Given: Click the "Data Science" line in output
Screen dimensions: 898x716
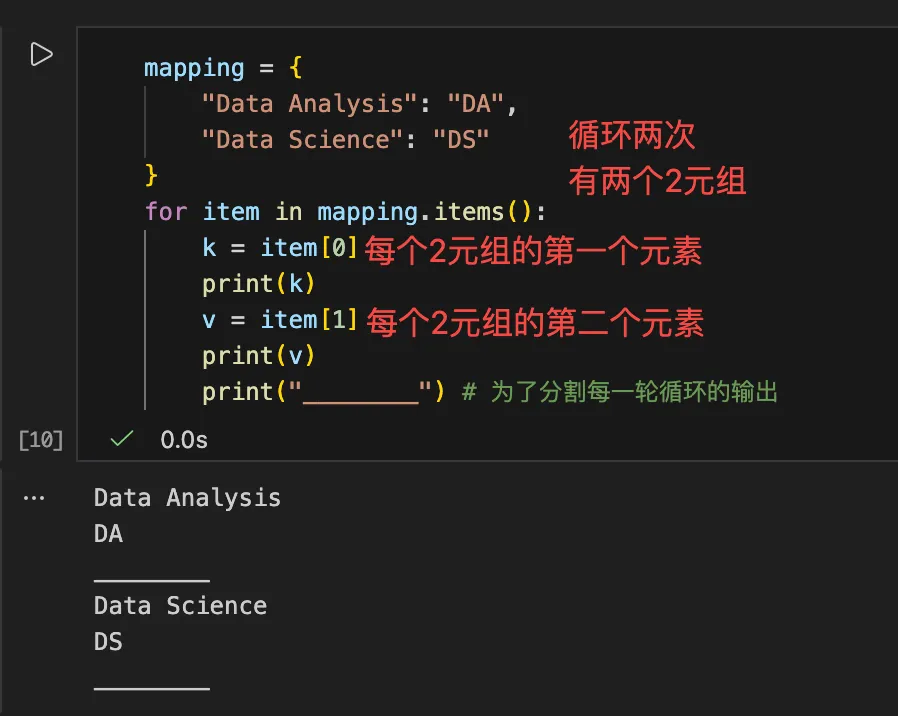Looking at the screenshot, I should (180, 605).
